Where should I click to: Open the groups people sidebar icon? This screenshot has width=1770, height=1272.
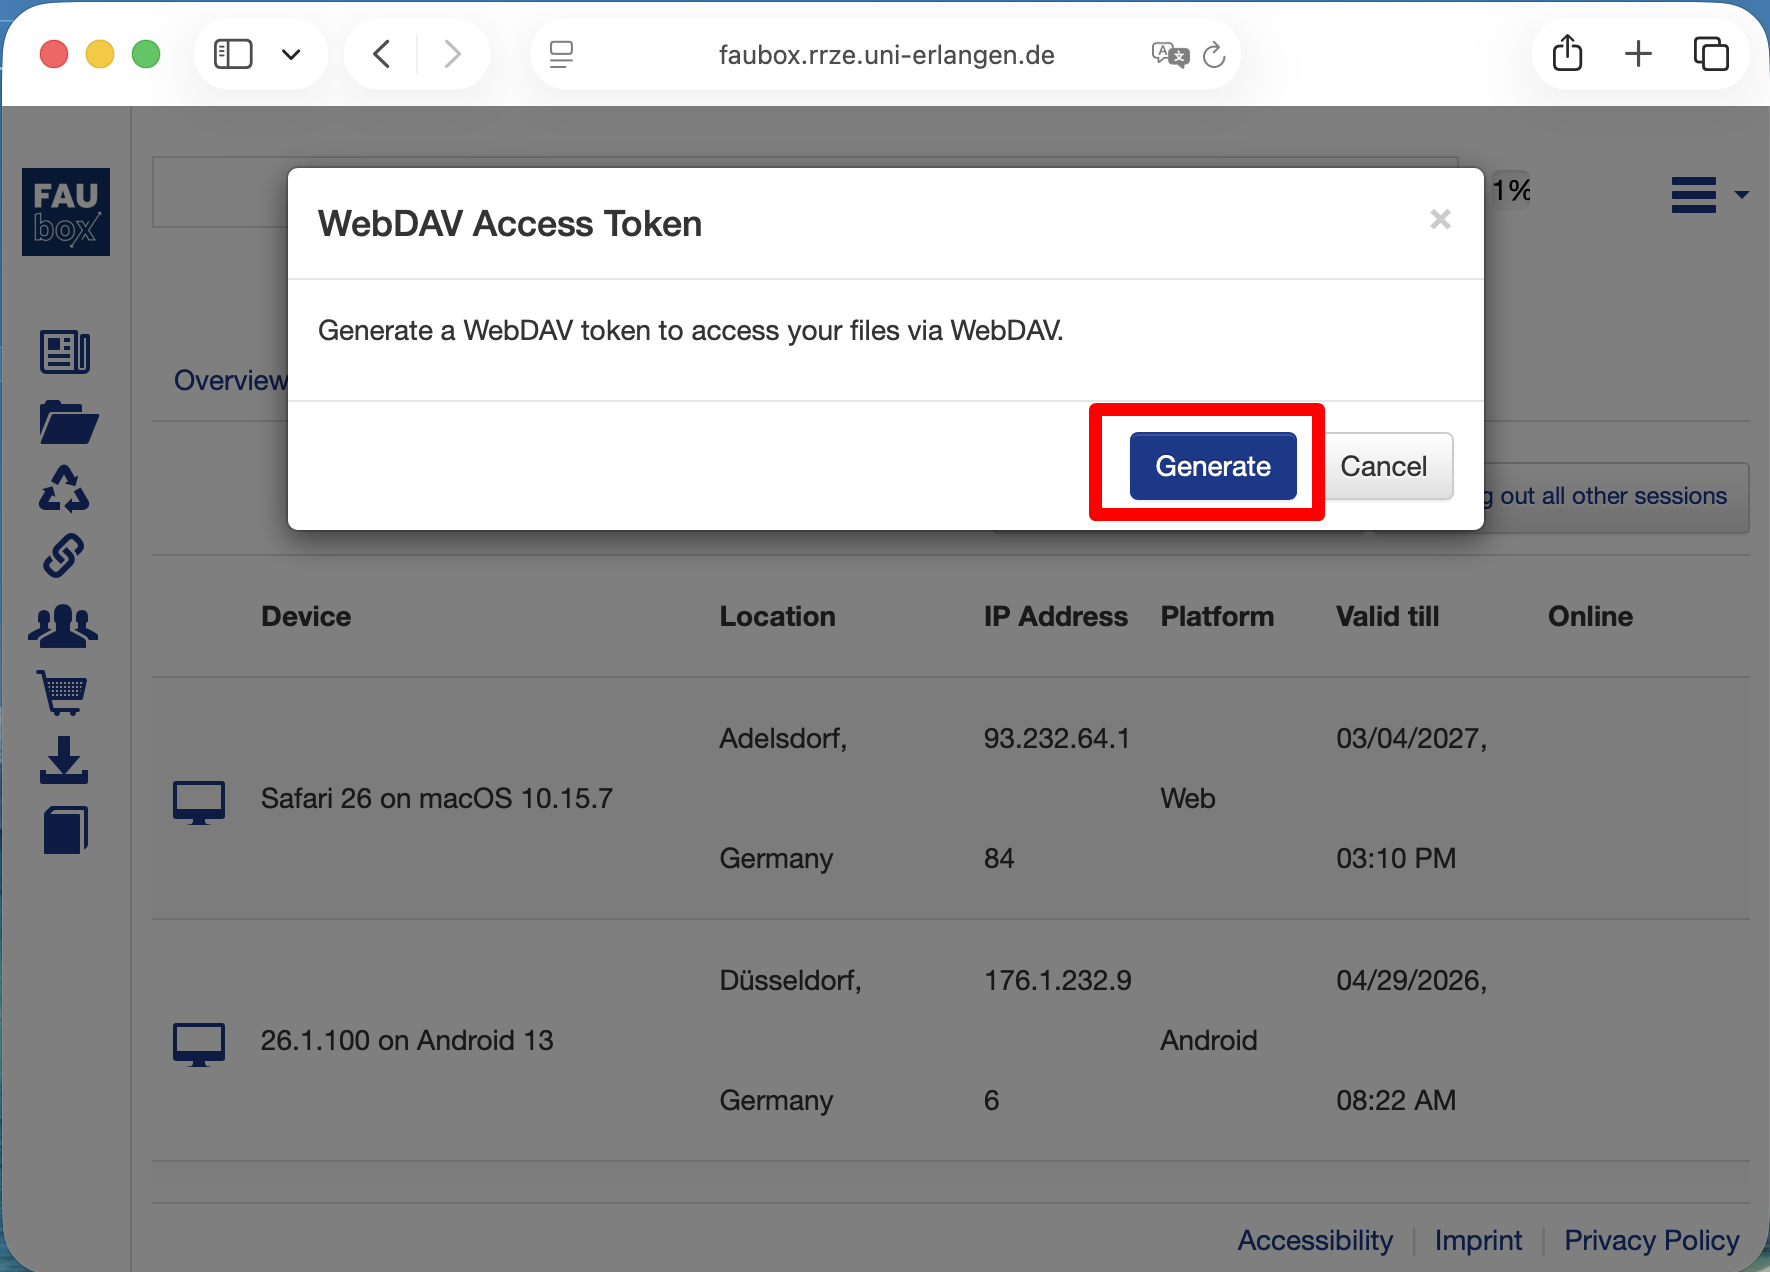coord(64,626)
